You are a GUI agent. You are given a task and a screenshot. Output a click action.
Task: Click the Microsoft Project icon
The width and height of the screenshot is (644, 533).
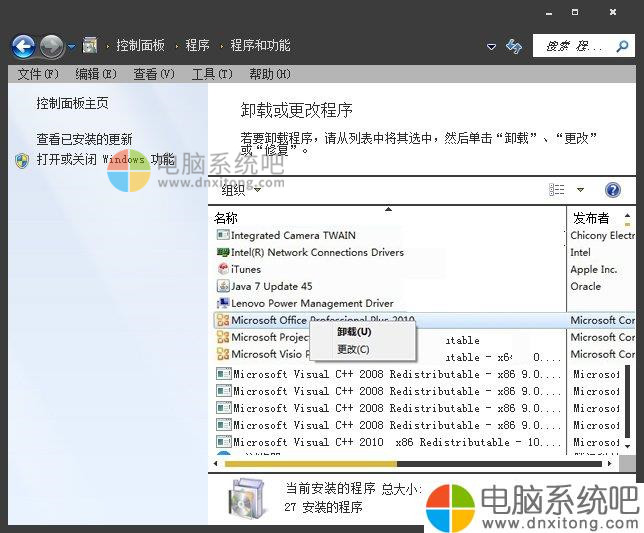pos(223,337)
